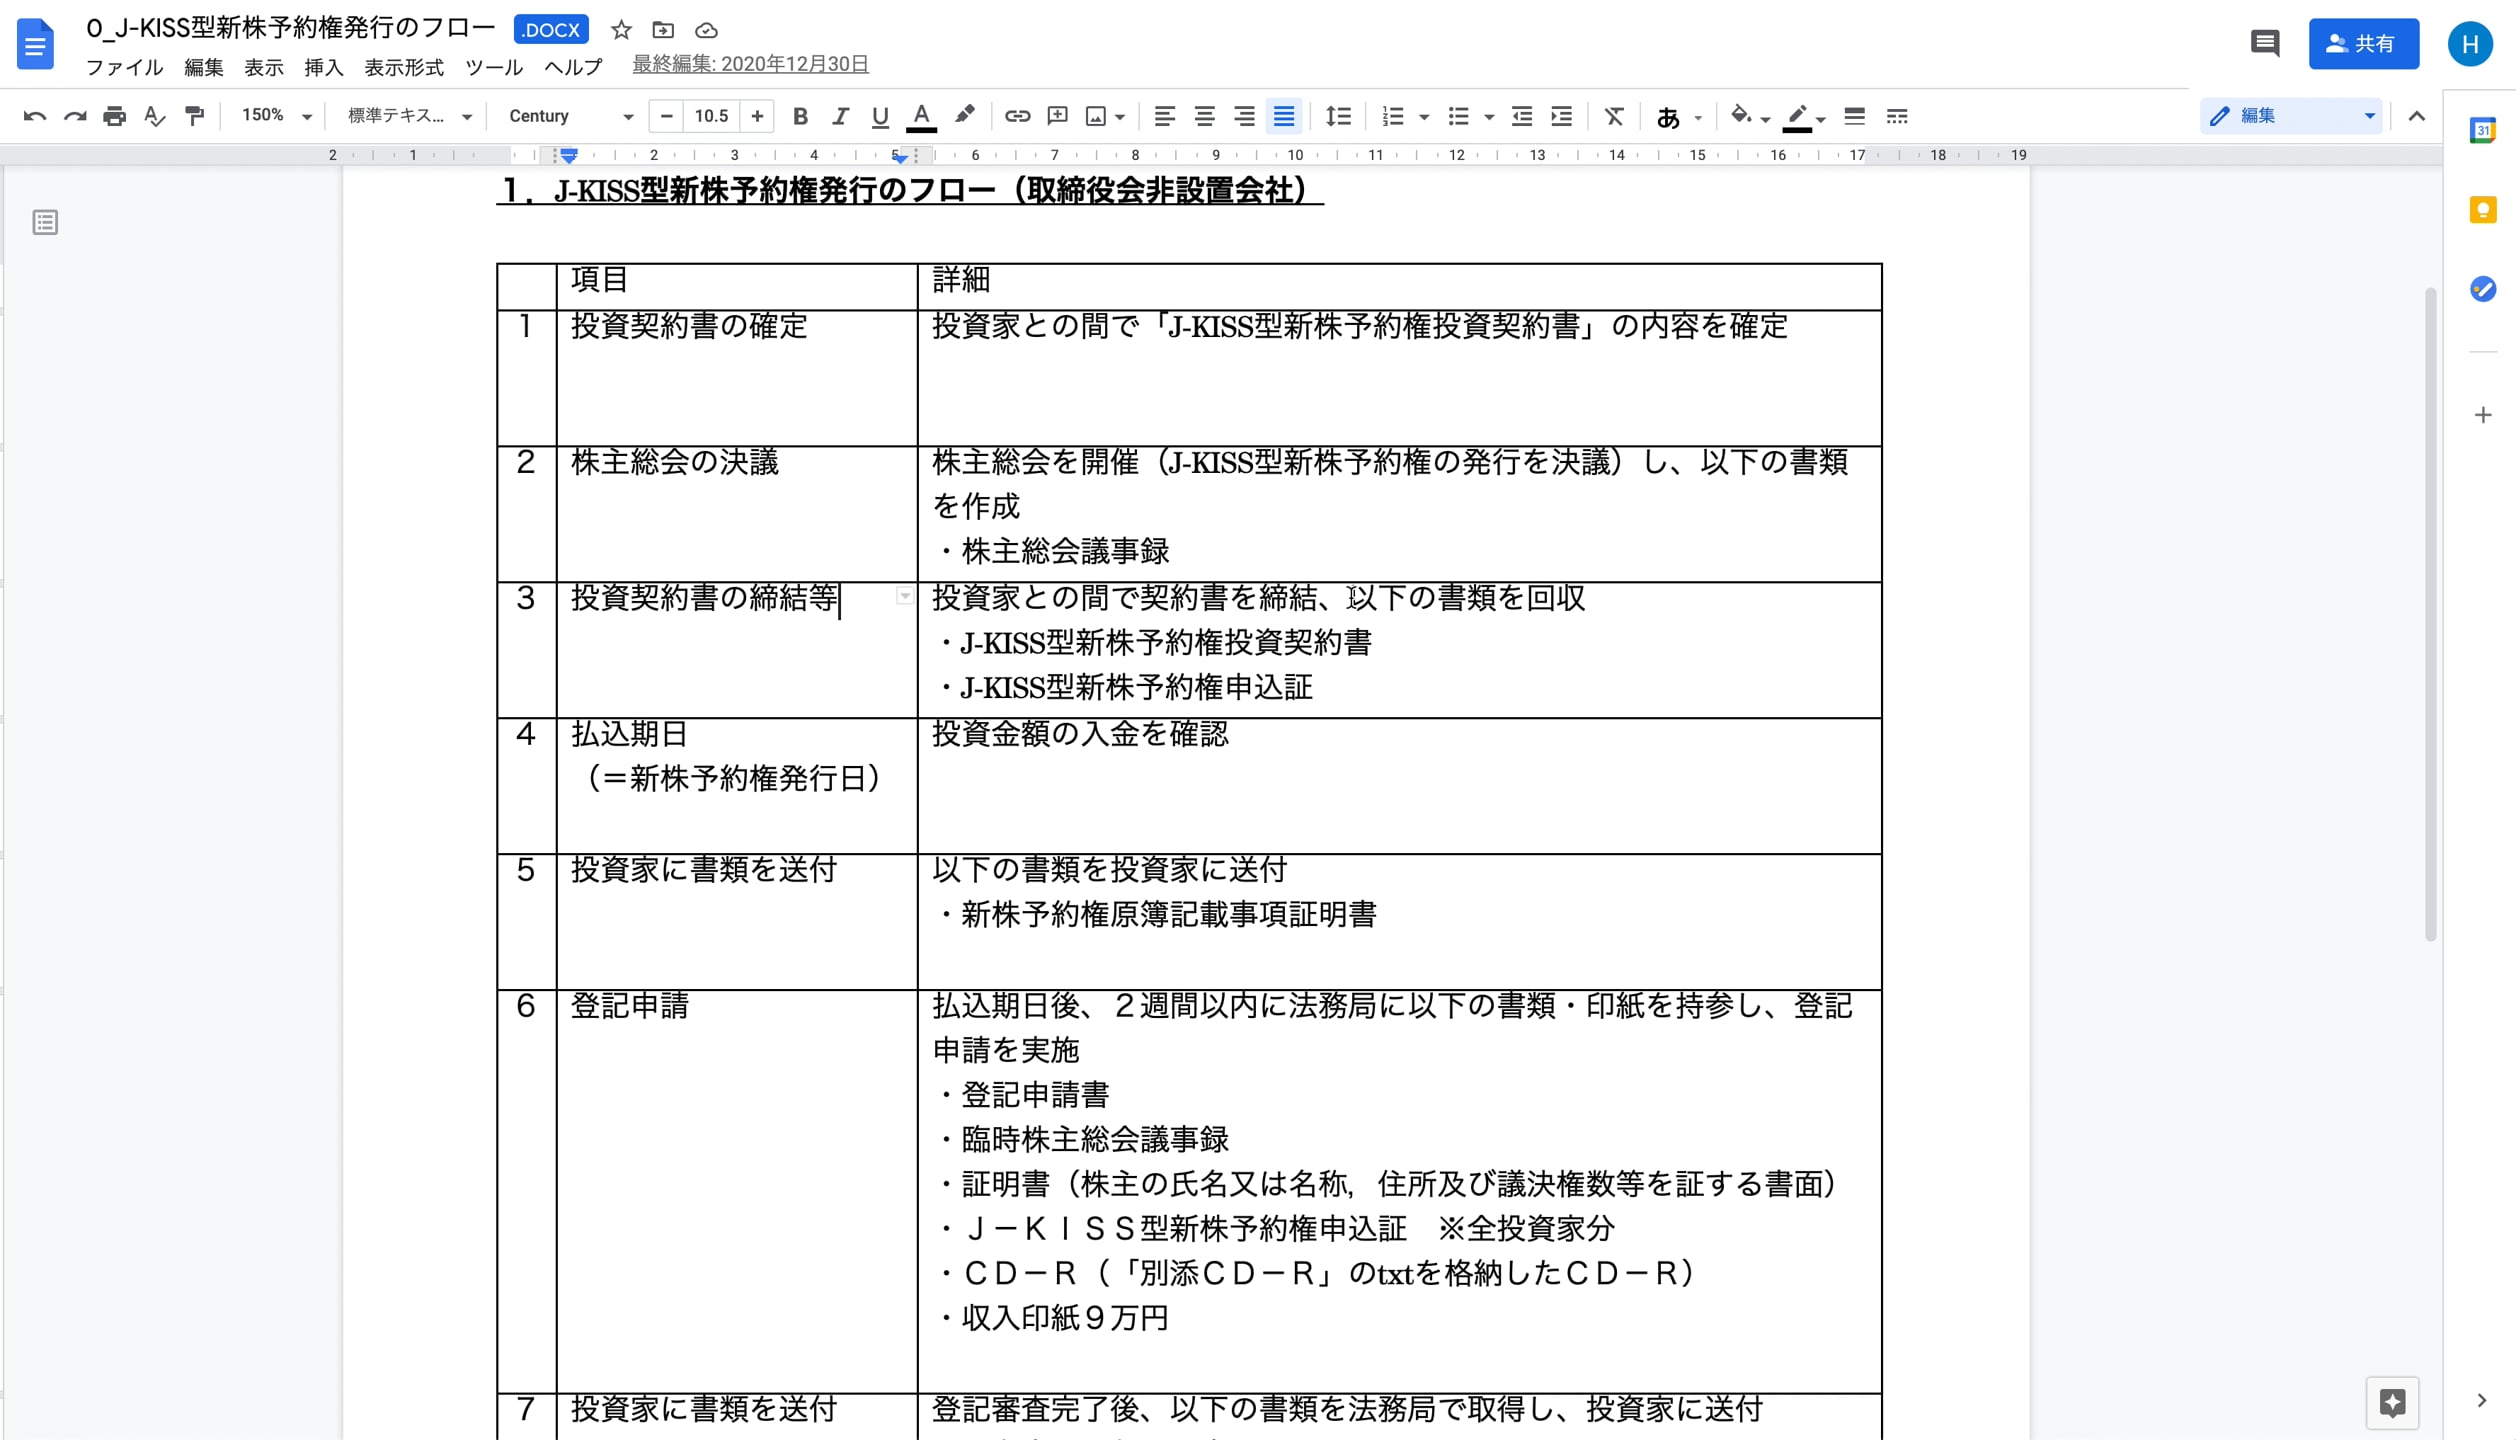The height and width of the screenshot is (1440, 2516).
Task: Star this document
Action: pos(621,30)
